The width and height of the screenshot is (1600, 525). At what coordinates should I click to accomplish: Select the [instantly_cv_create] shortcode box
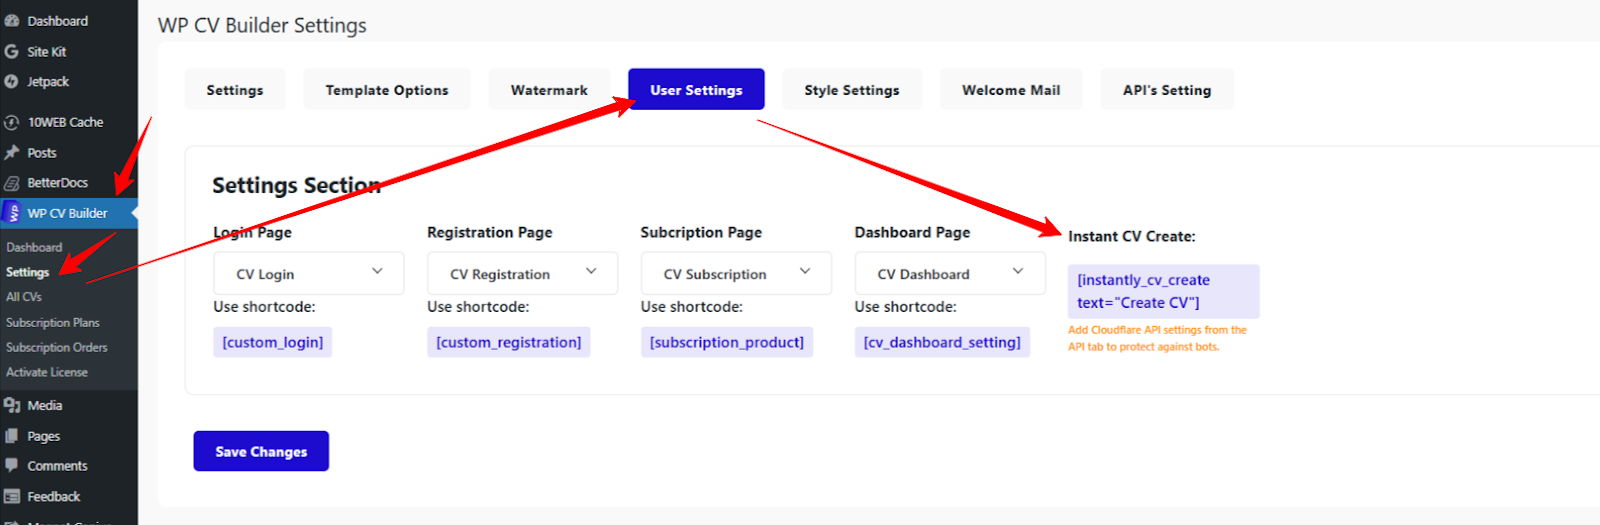(x=1164, y=291)
